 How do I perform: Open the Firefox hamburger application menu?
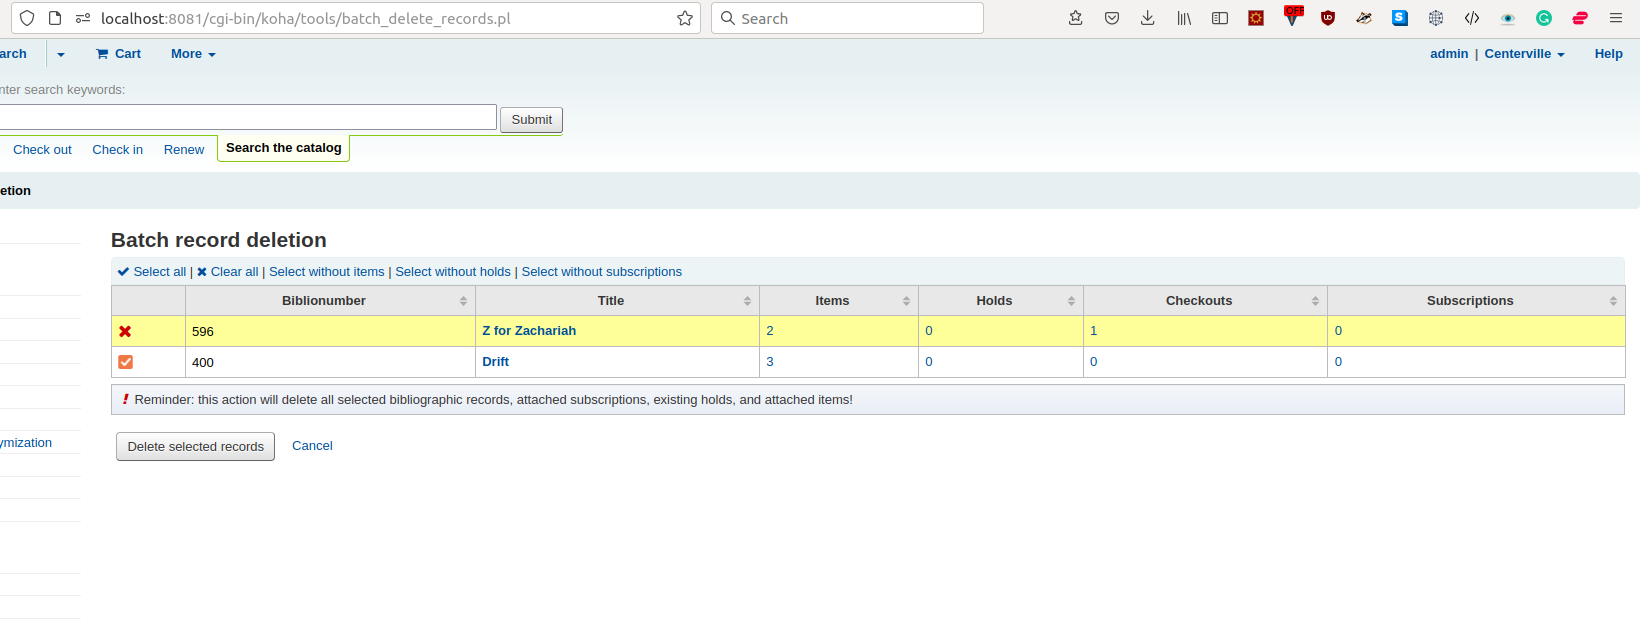[1615, 18]
